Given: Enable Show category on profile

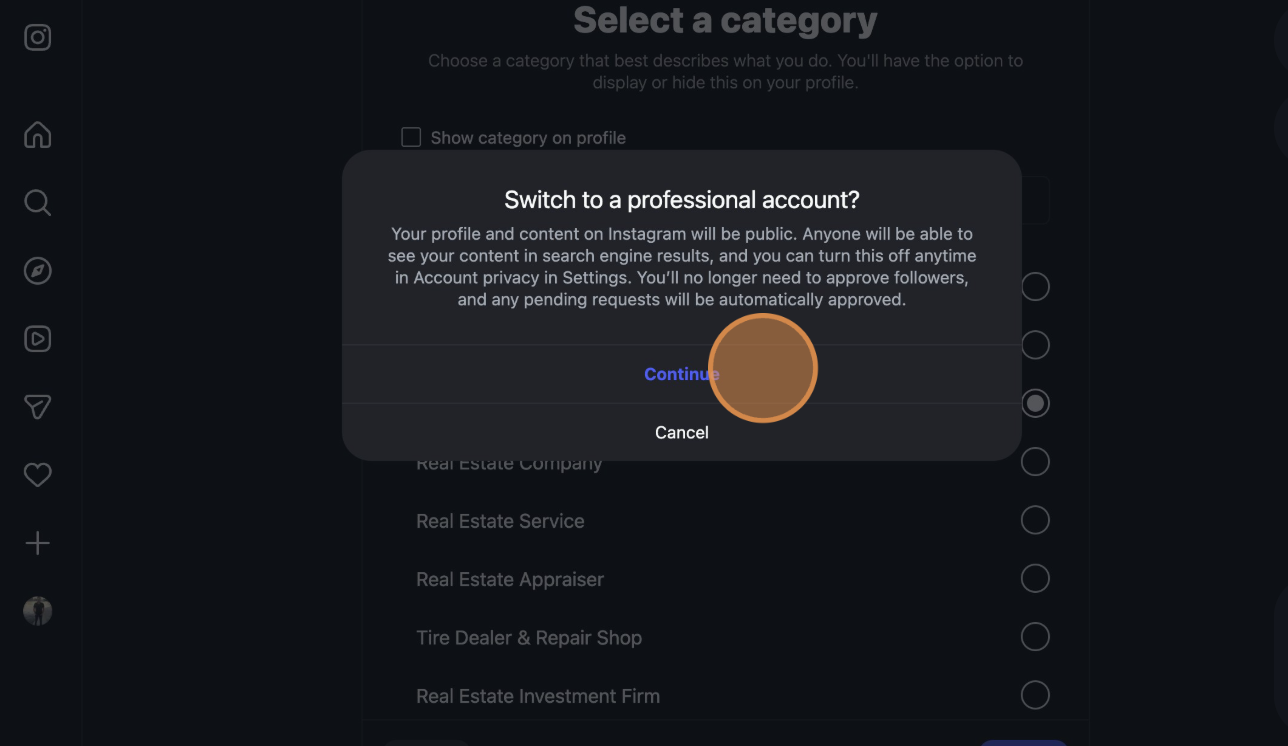Looking at the screenshot, I should 410,137.
